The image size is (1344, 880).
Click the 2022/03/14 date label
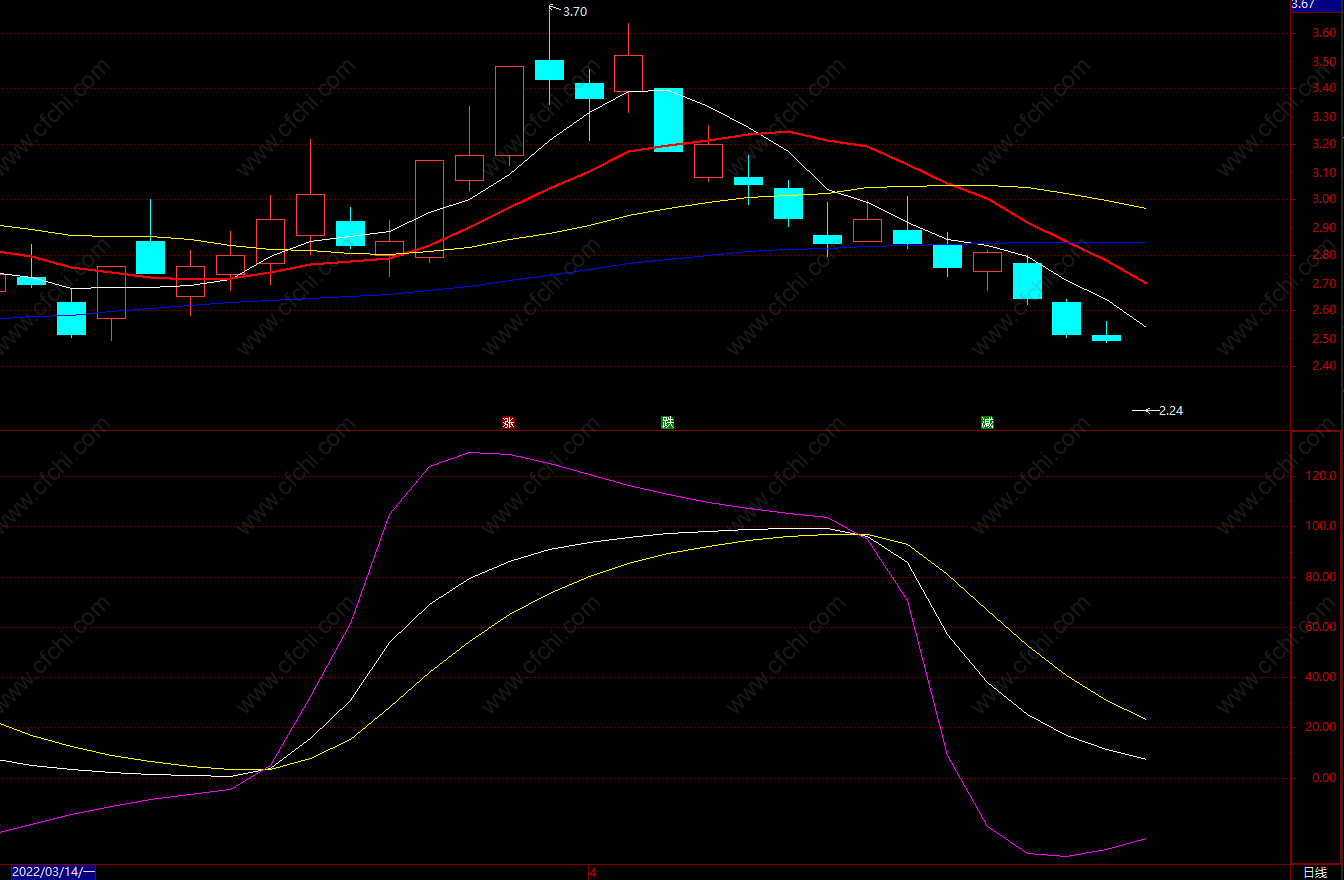(x=54, y=872)
